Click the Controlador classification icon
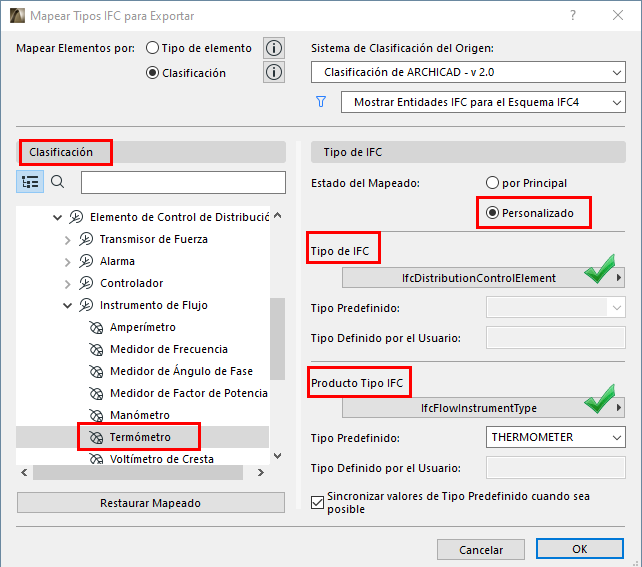Screen dimensions: 642x567 point(86,283)
